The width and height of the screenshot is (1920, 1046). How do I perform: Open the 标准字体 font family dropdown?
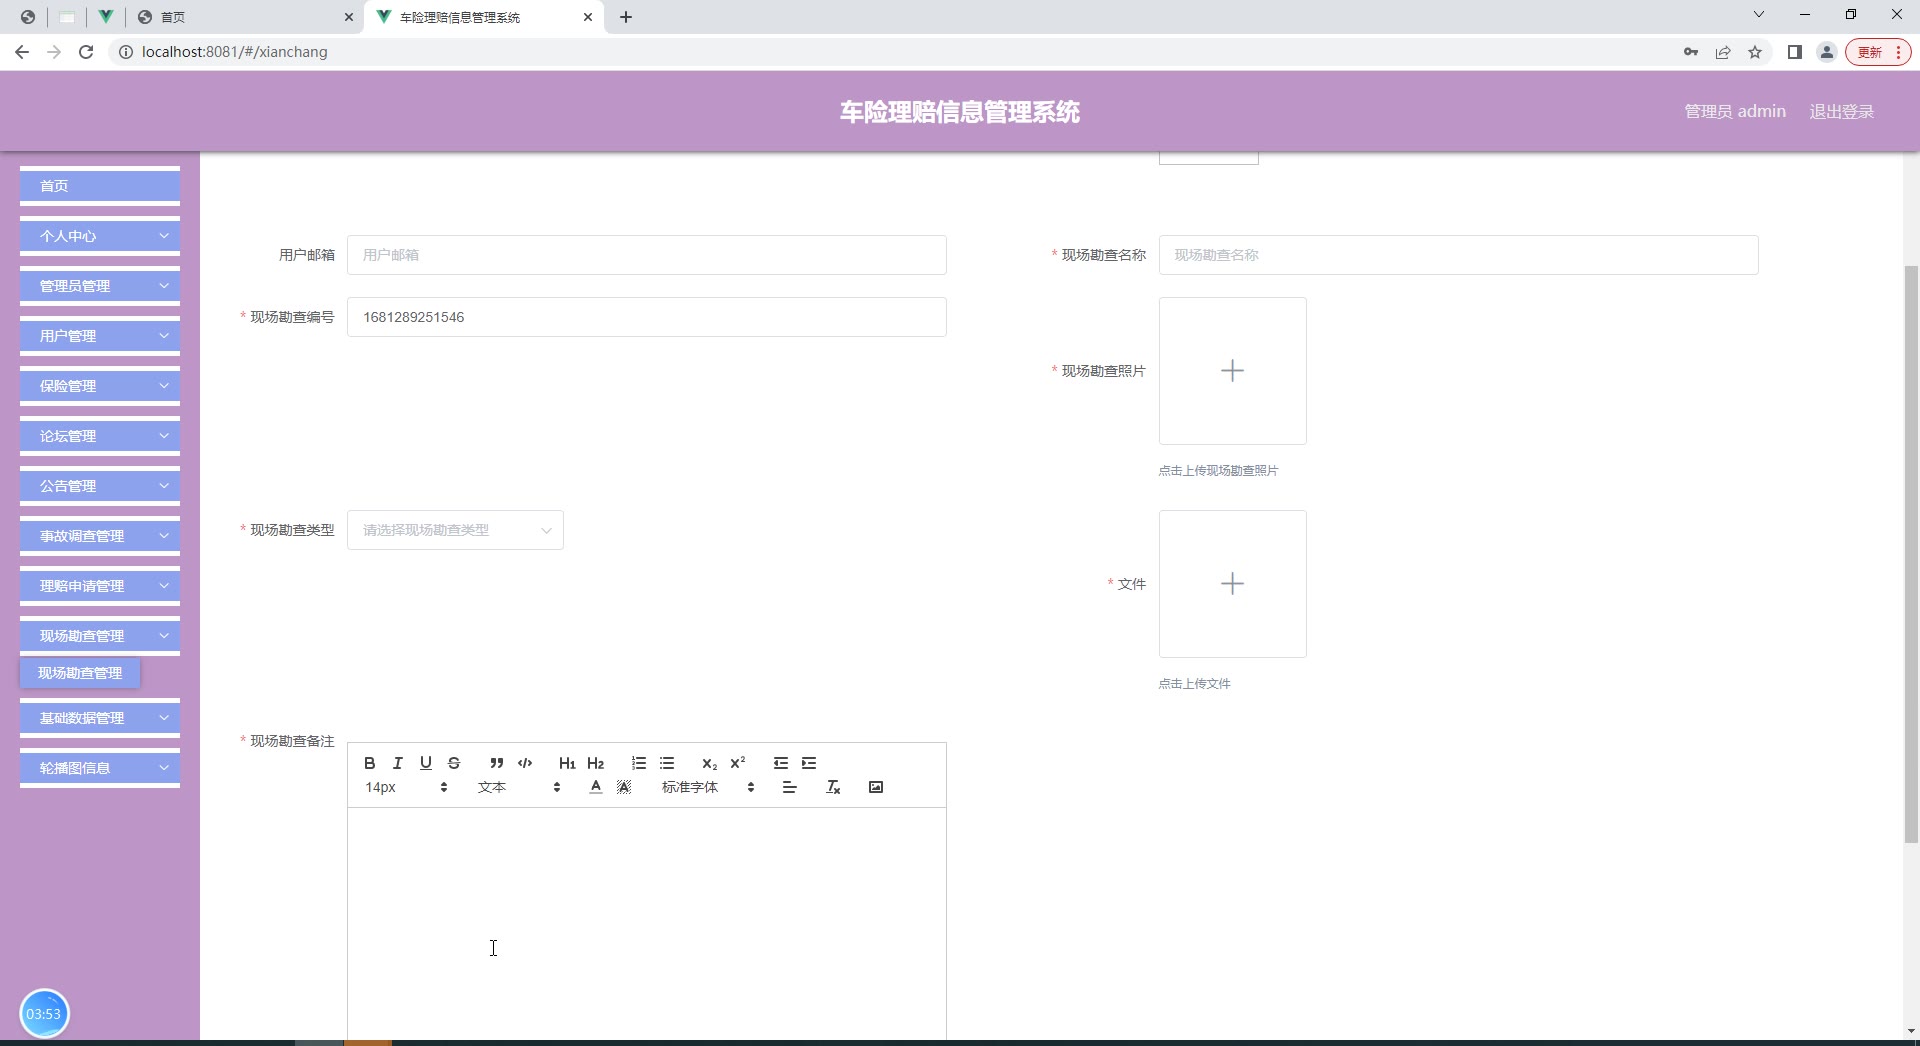[x=708, y=787]
